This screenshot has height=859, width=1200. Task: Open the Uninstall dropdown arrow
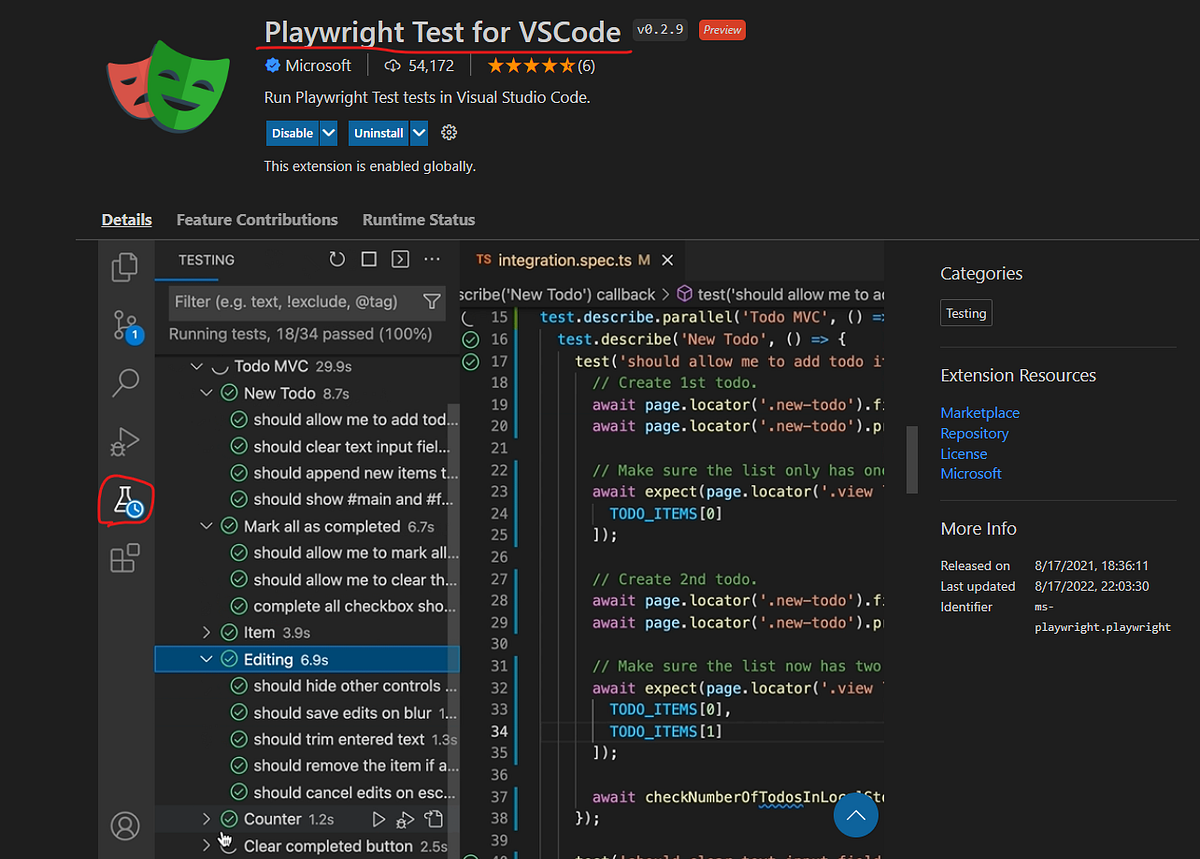click(x=418, y=132)
